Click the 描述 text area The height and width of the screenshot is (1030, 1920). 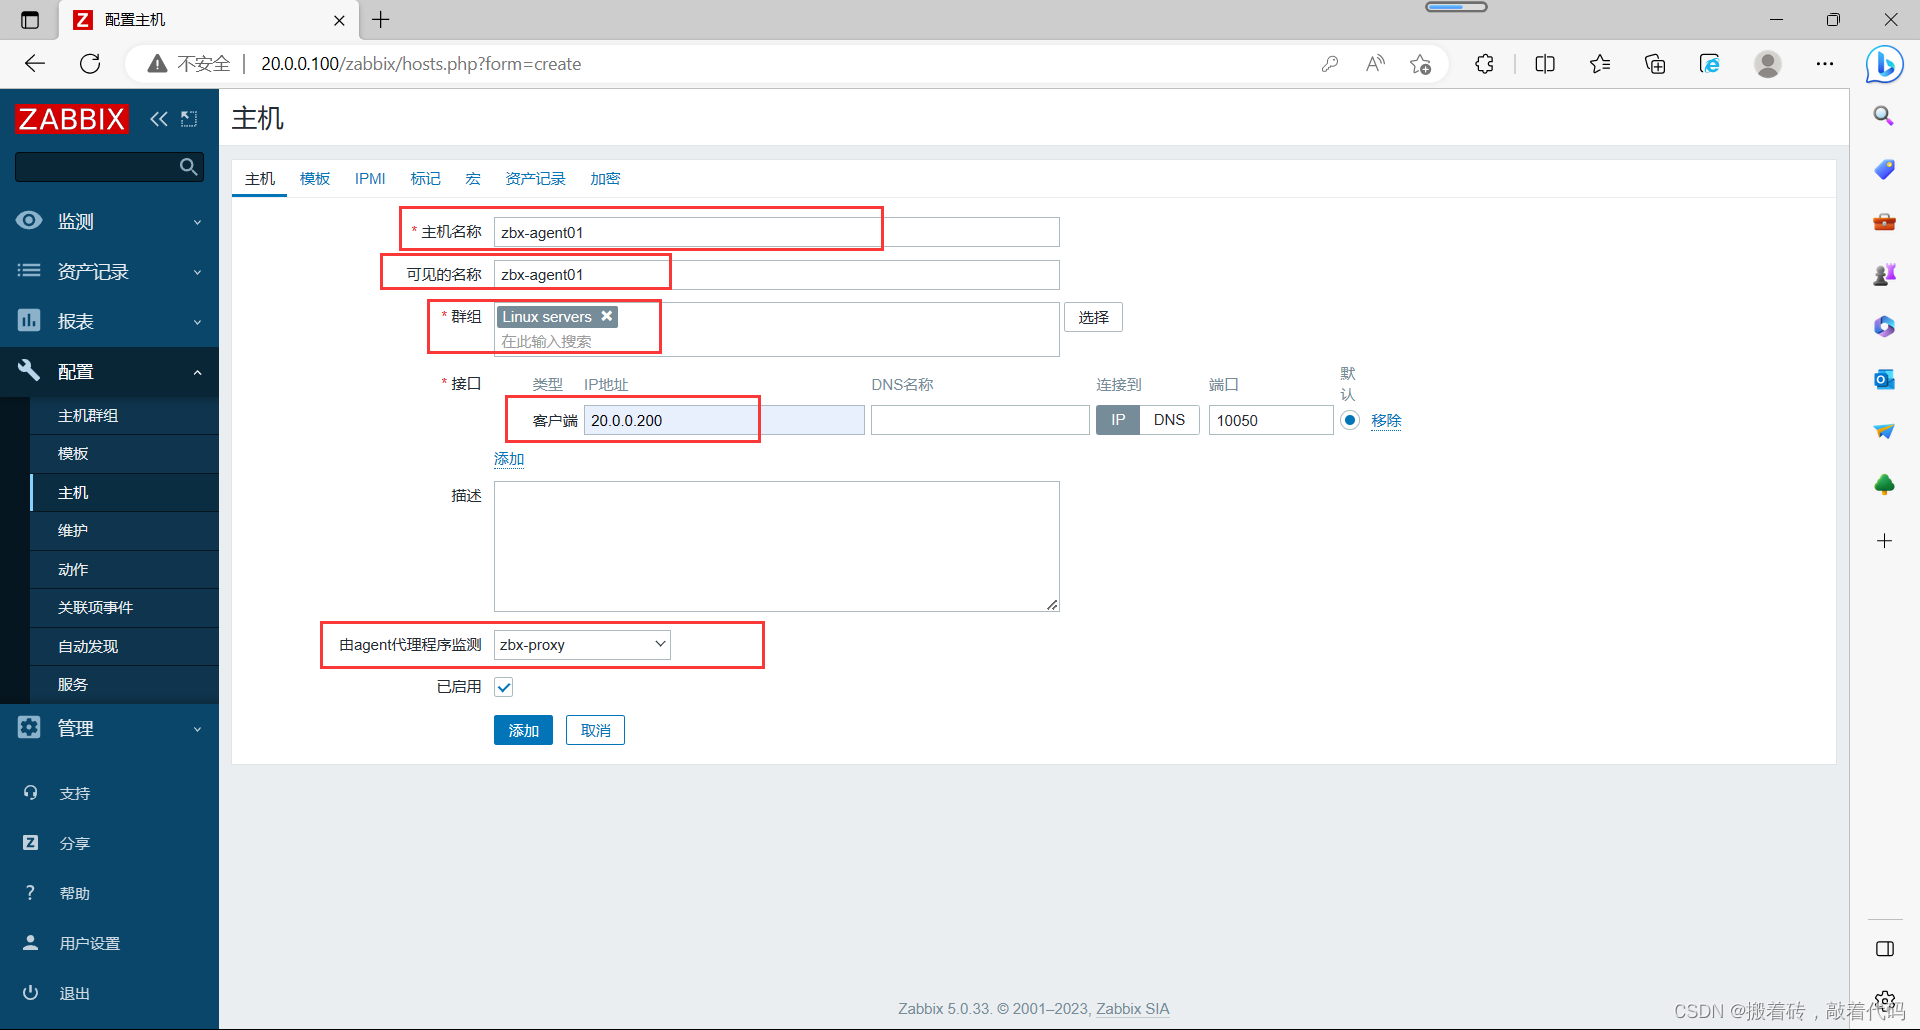pyautogui.click(x=777, y=546)
